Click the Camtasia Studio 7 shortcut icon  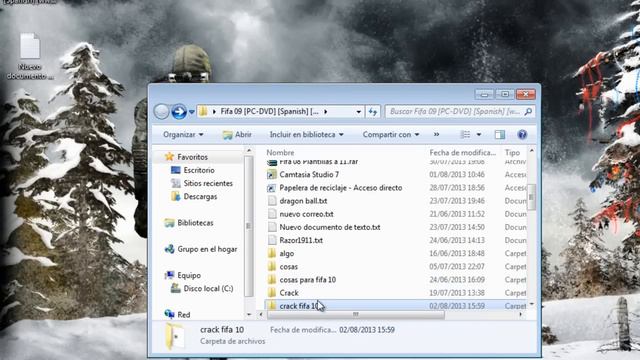click(x=271, y=175)
